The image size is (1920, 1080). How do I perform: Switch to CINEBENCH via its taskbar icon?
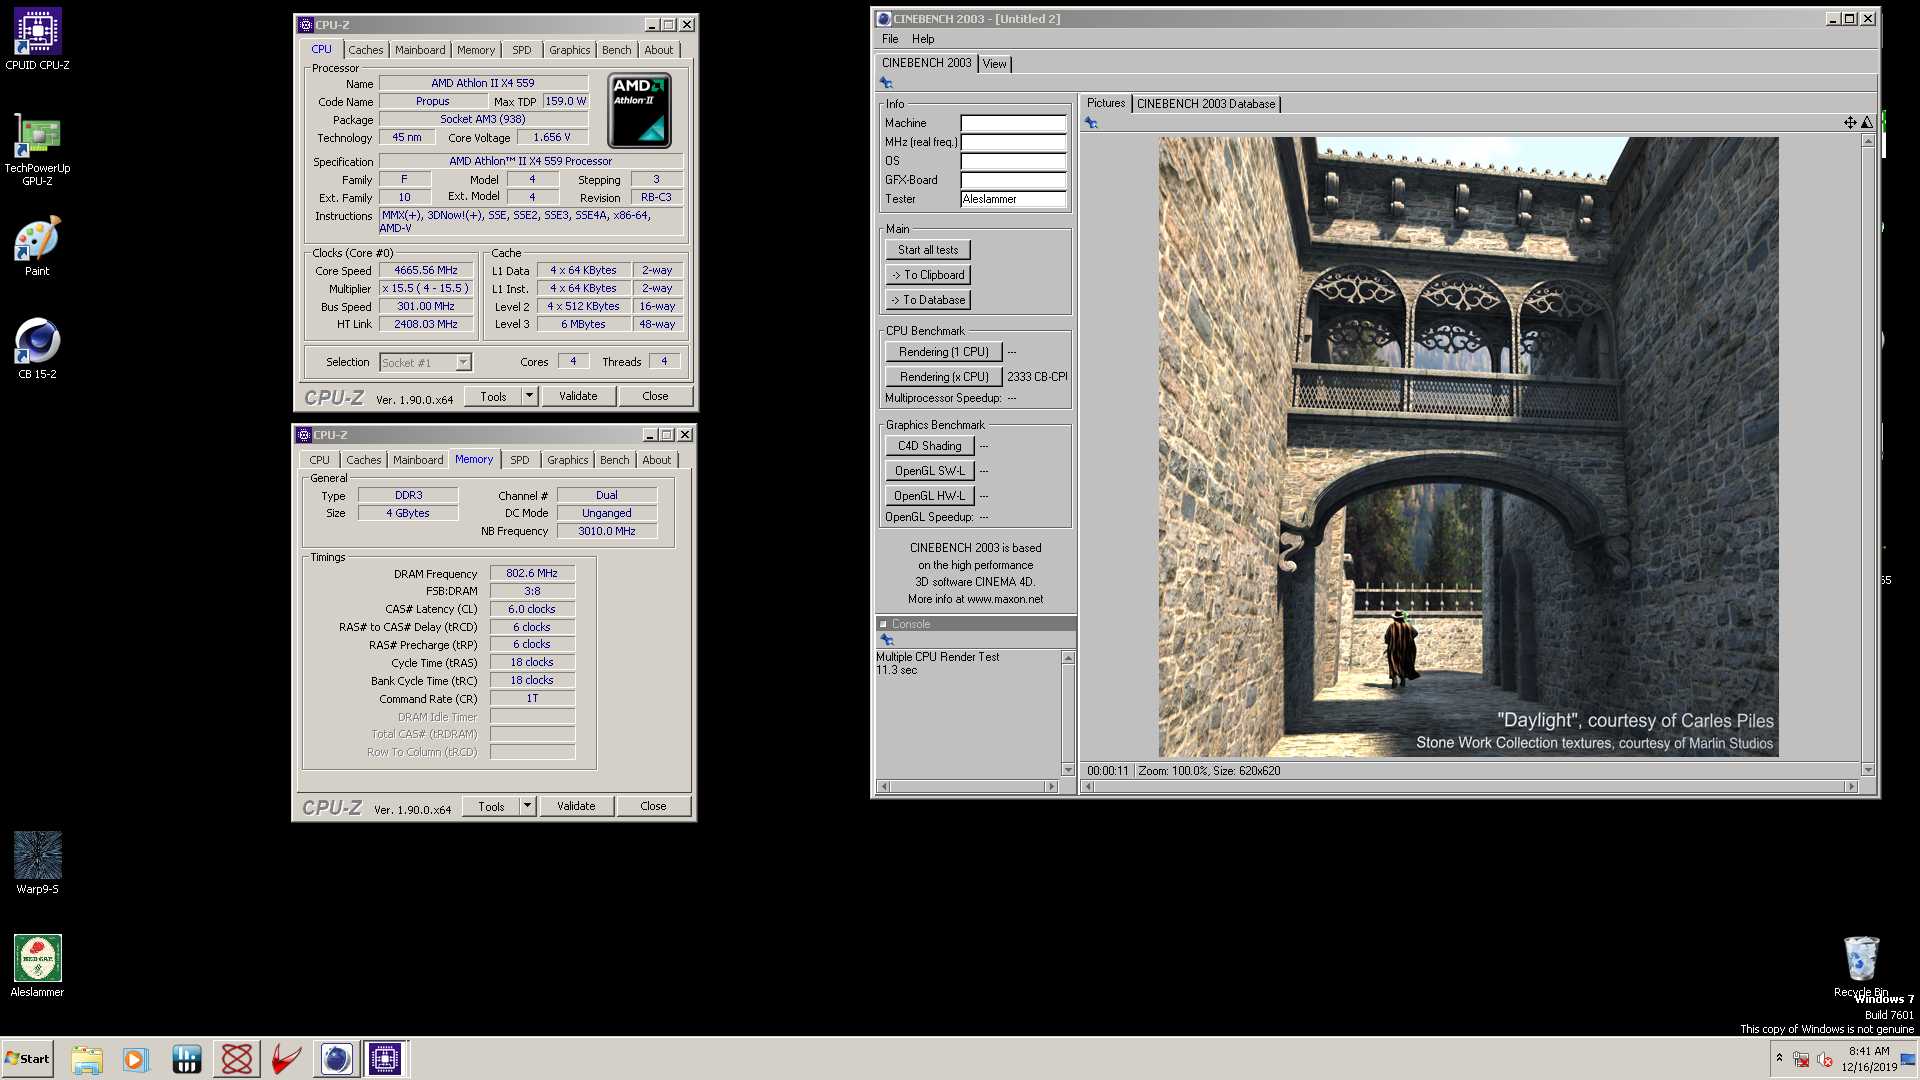tap(336, 1059)
